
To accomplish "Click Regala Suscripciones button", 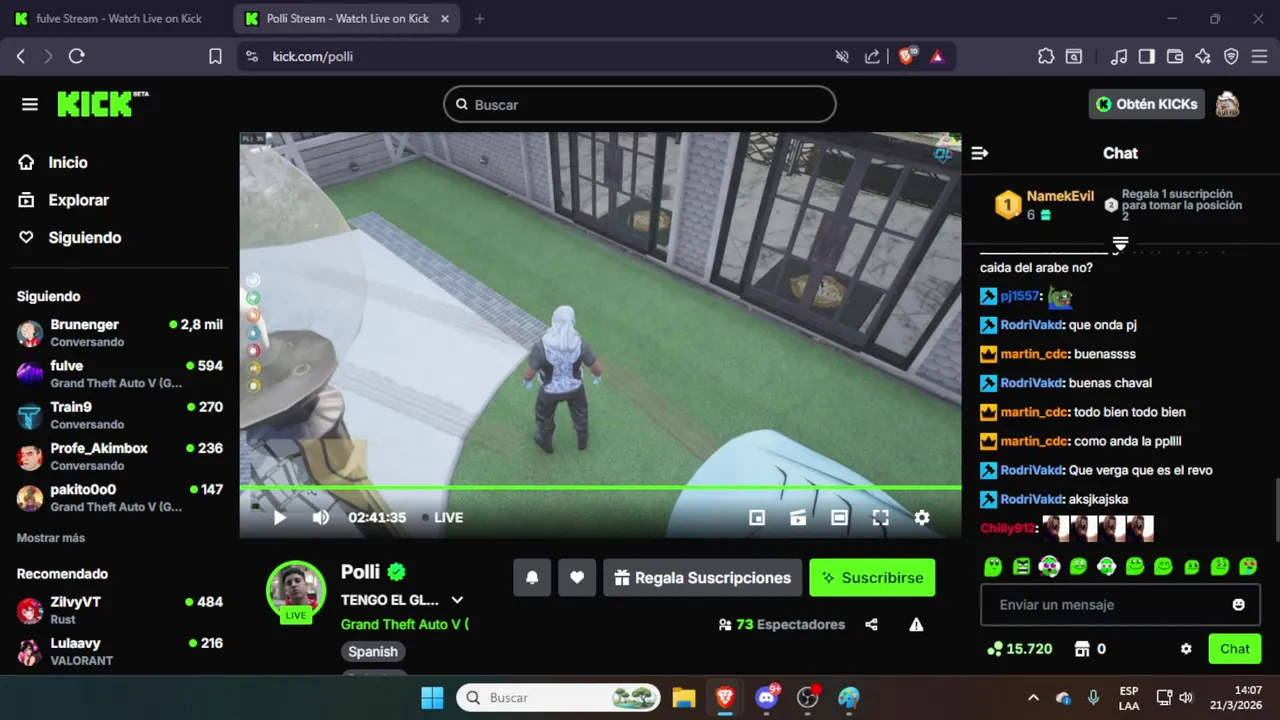I will [702, 577].
